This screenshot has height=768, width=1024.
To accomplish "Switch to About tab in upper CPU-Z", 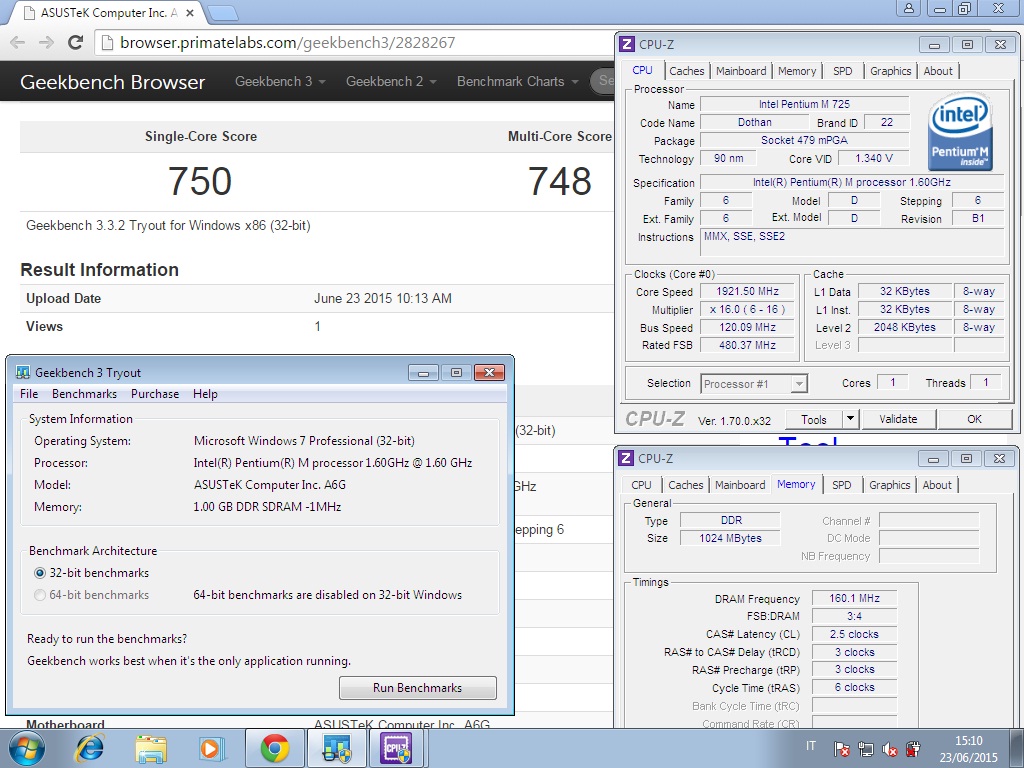I will click(938, 71).
